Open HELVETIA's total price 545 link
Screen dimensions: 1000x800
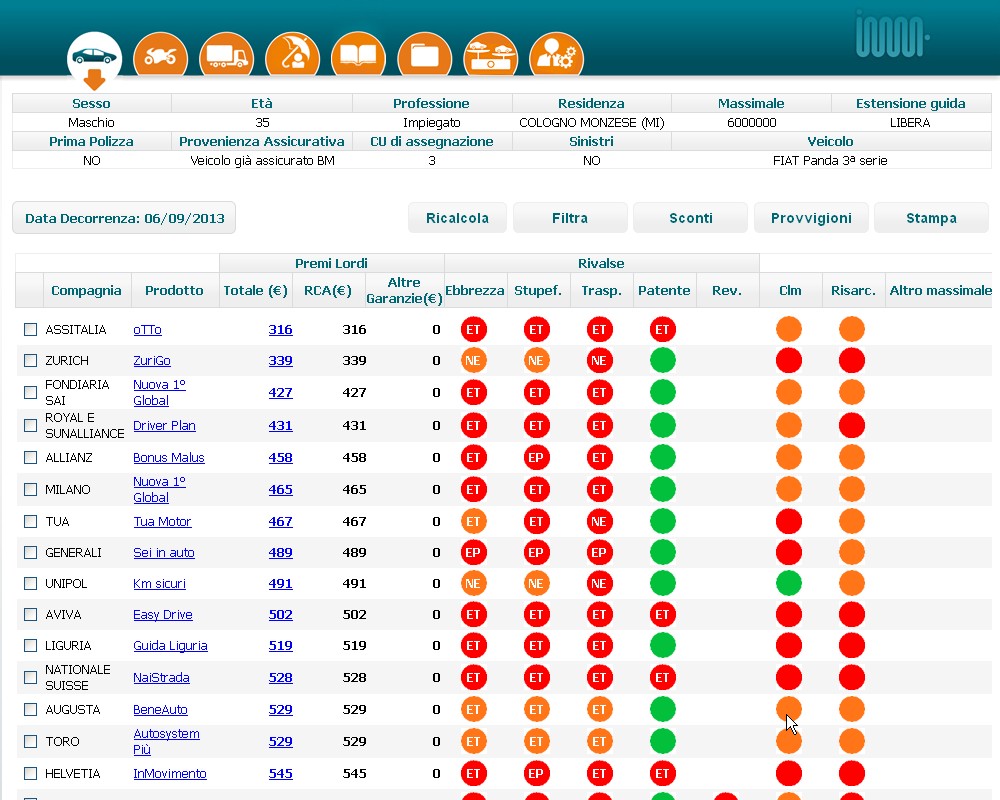[x=281, y=774]
